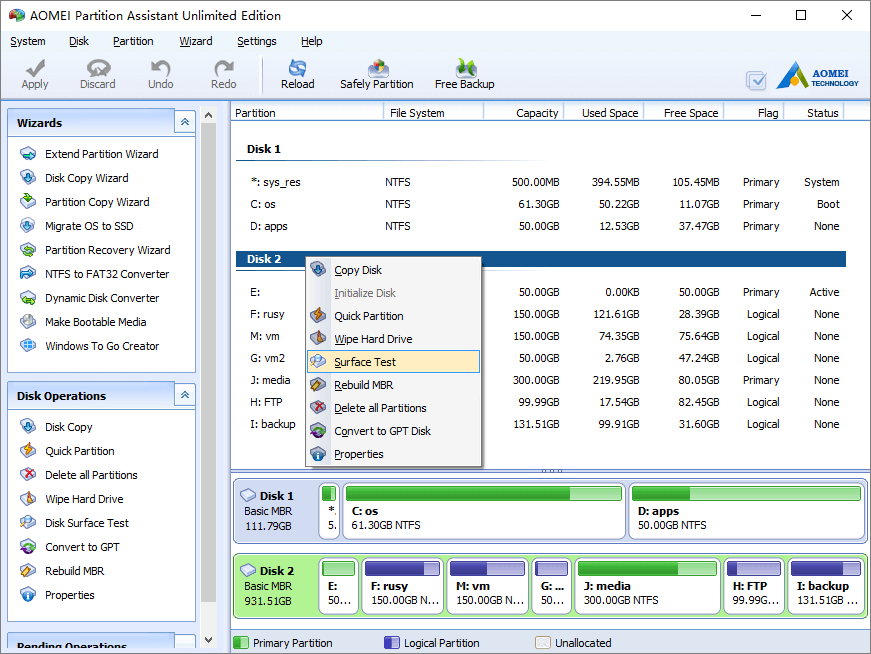
Task: Click the C: os partition usage bar
Action: coord(483,493)
